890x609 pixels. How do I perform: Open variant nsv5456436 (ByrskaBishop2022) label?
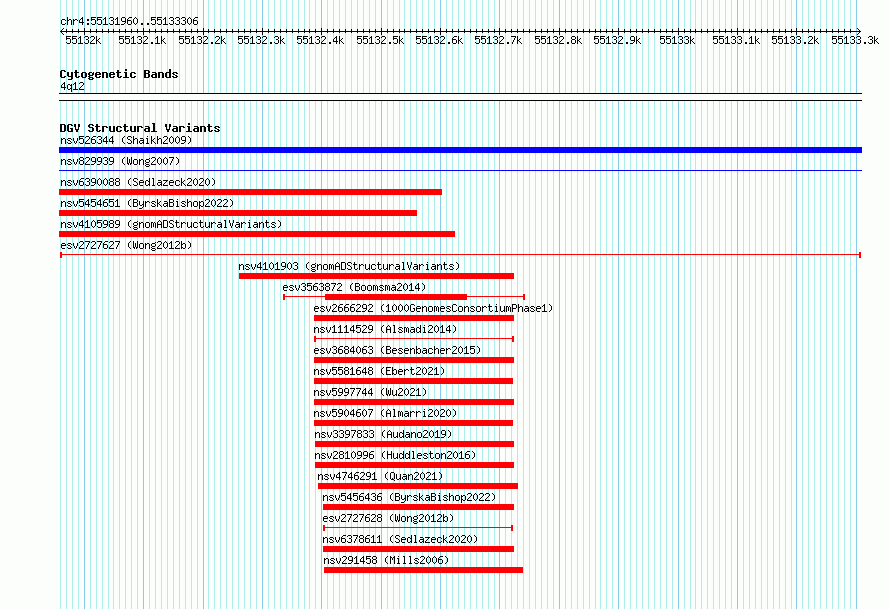pos(409,497)
